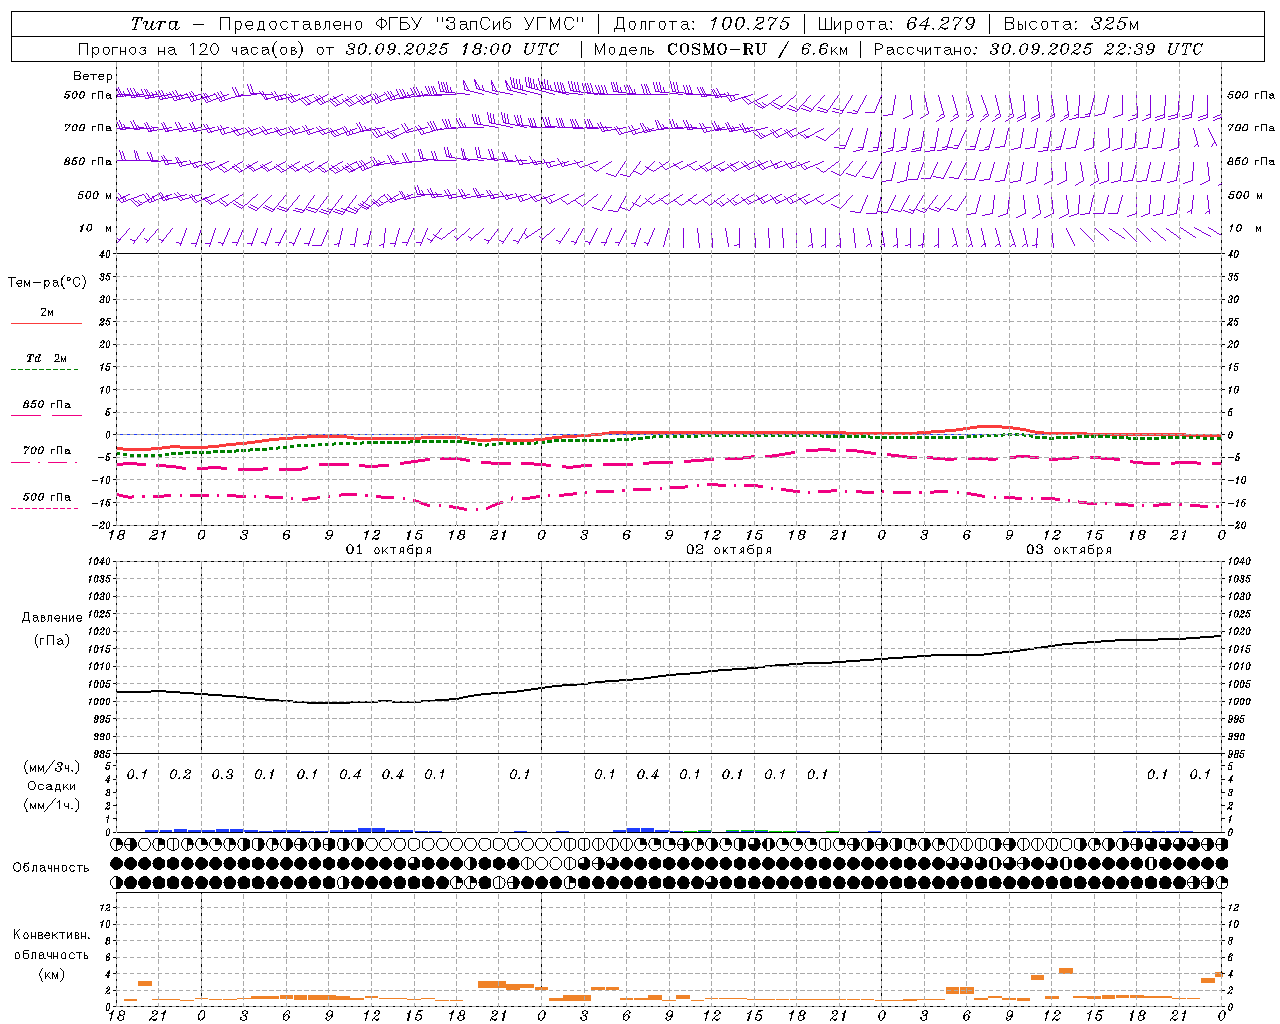This screenshot has height=1024, width=1280.
Task: Click the 0.2 precipitation amount value
Action: [x=180, y=775]
